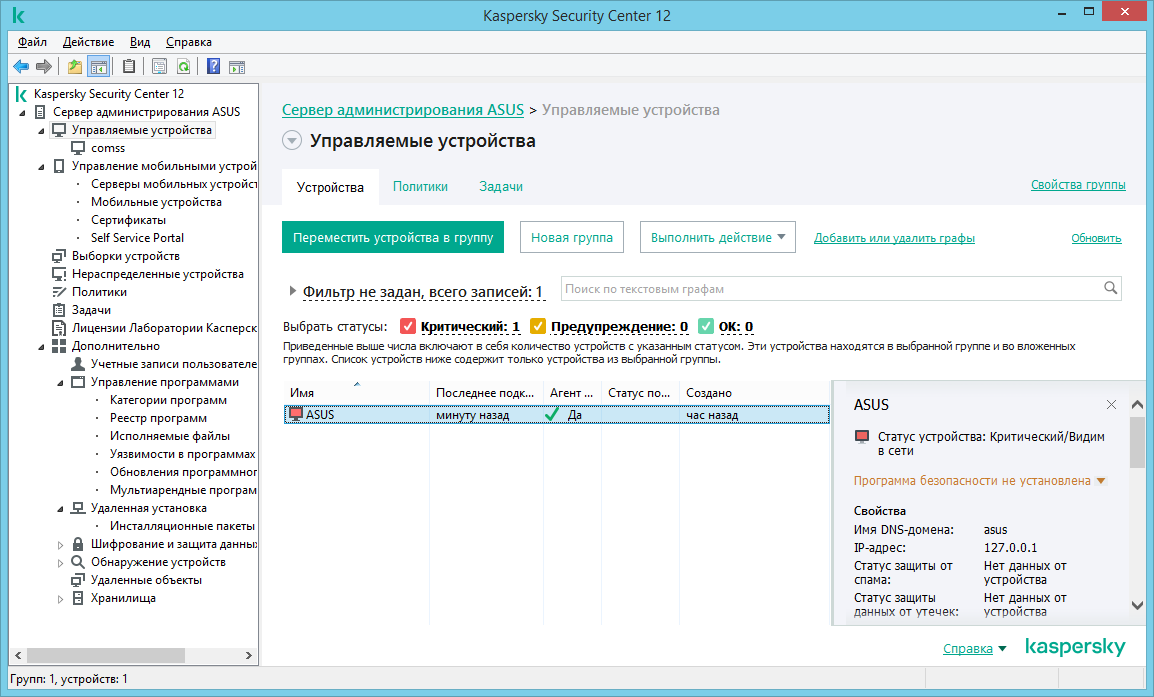Open the Действие menu

[x=88, y=42]
